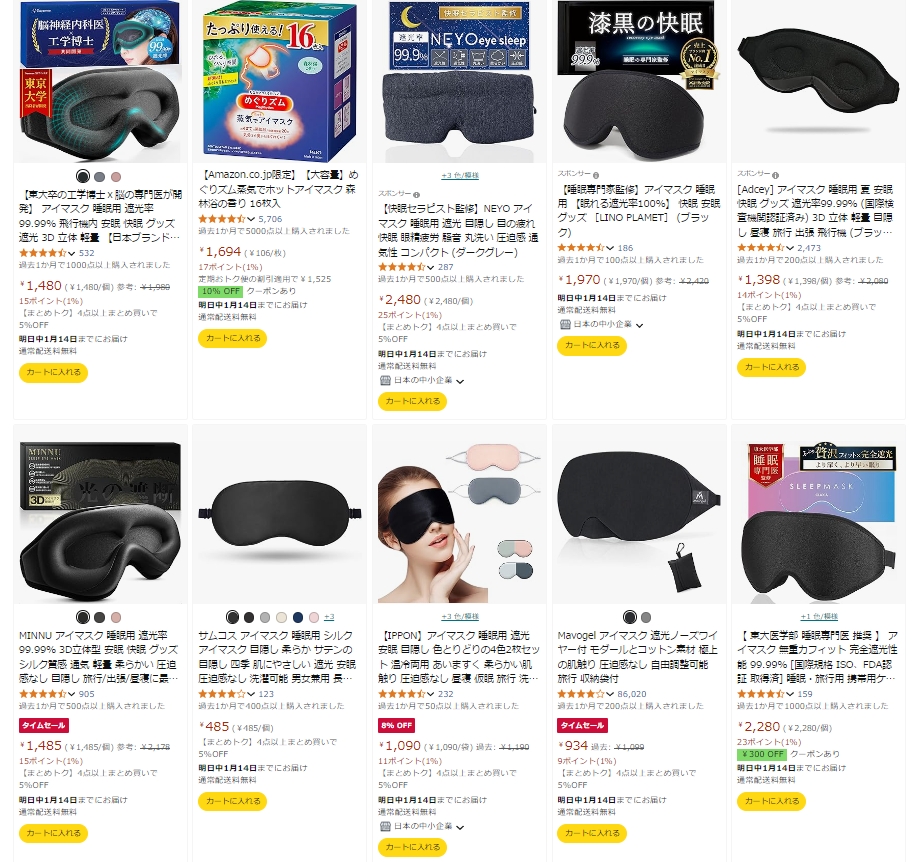
Task: Click small business badge icon under NEYO listing
Action: 385,380
